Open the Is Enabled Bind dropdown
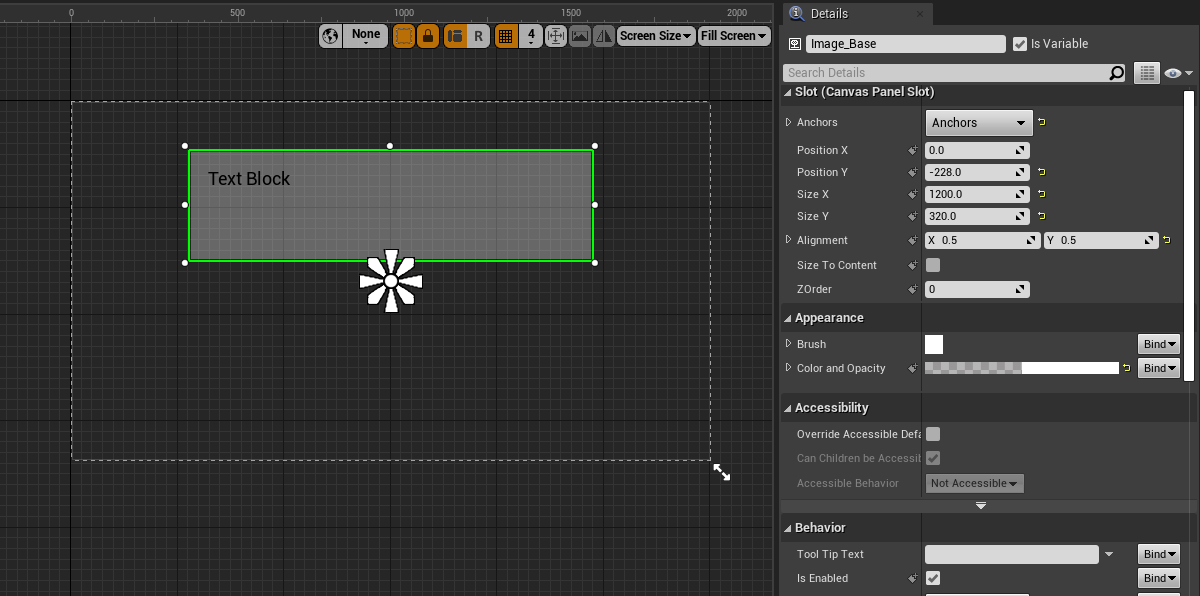1200x596 pixels. pyautogui.click(x=1159, y=578)
